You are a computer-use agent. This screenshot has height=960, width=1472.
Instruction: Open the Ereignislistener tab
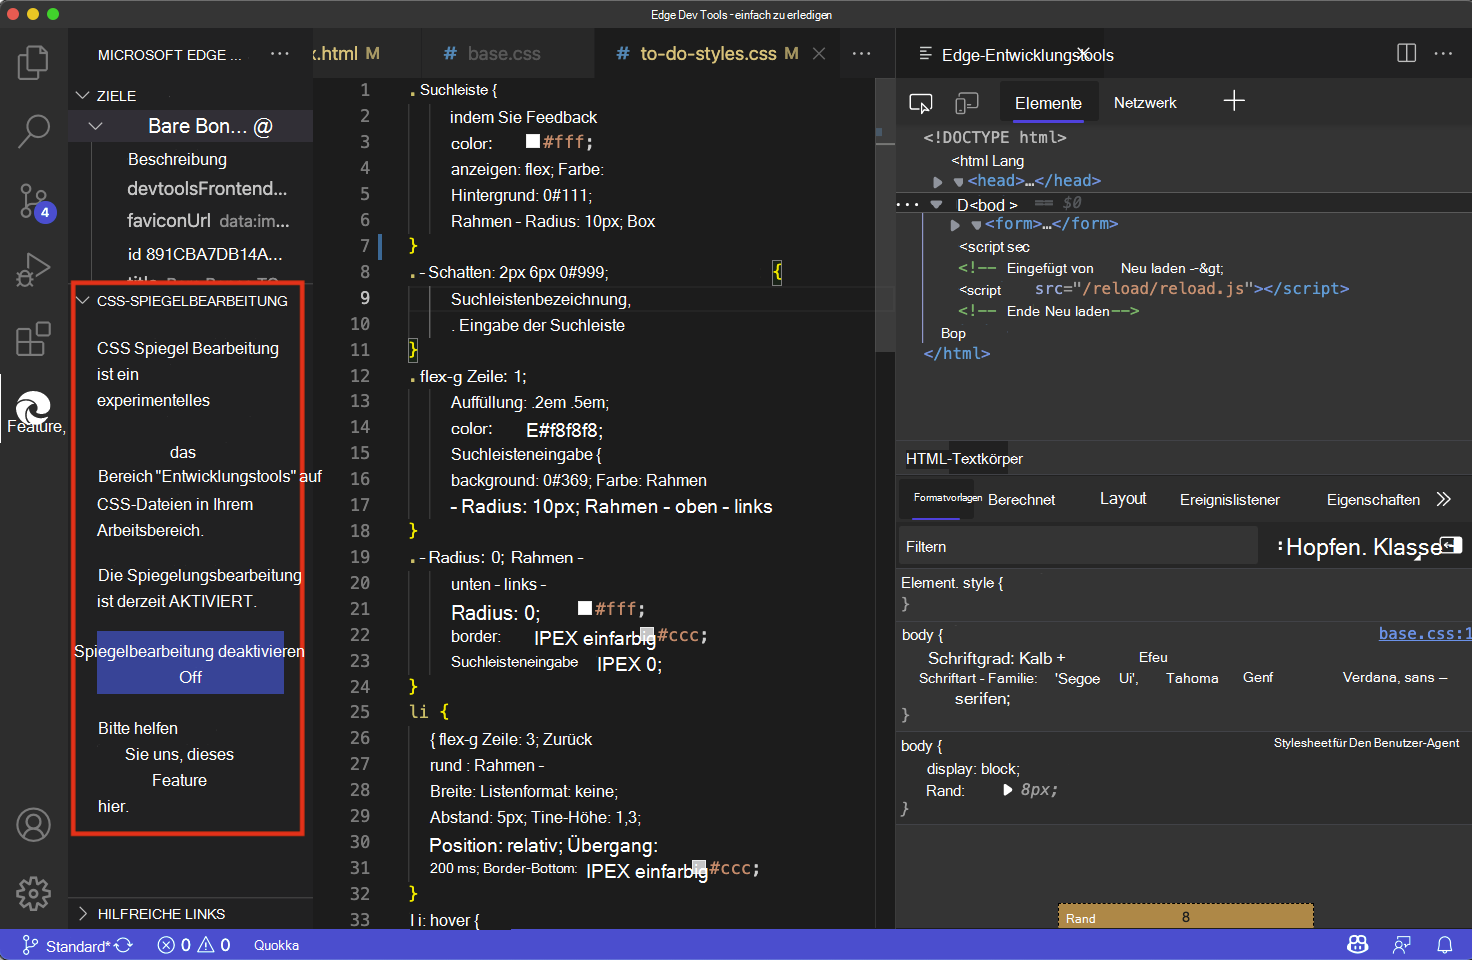pos(1229,499)
